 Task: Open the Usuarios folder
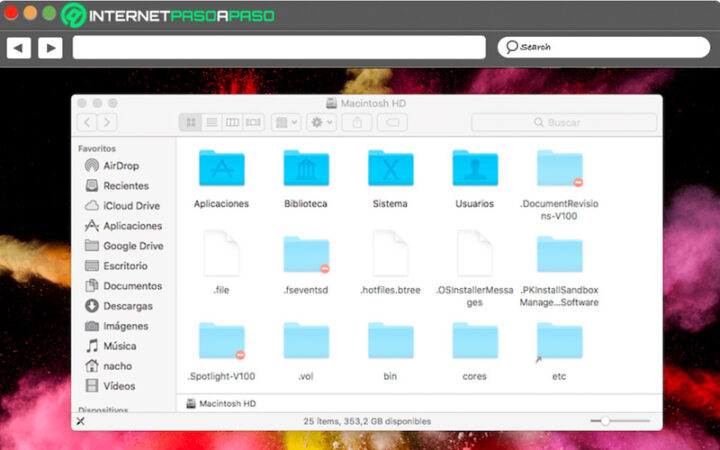(x=474, y=169)
